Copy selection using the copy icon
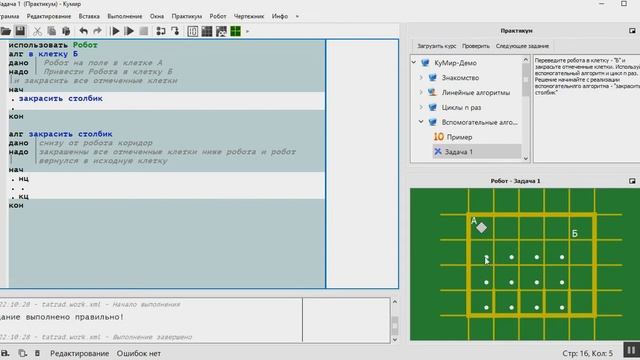 point(52,31)
